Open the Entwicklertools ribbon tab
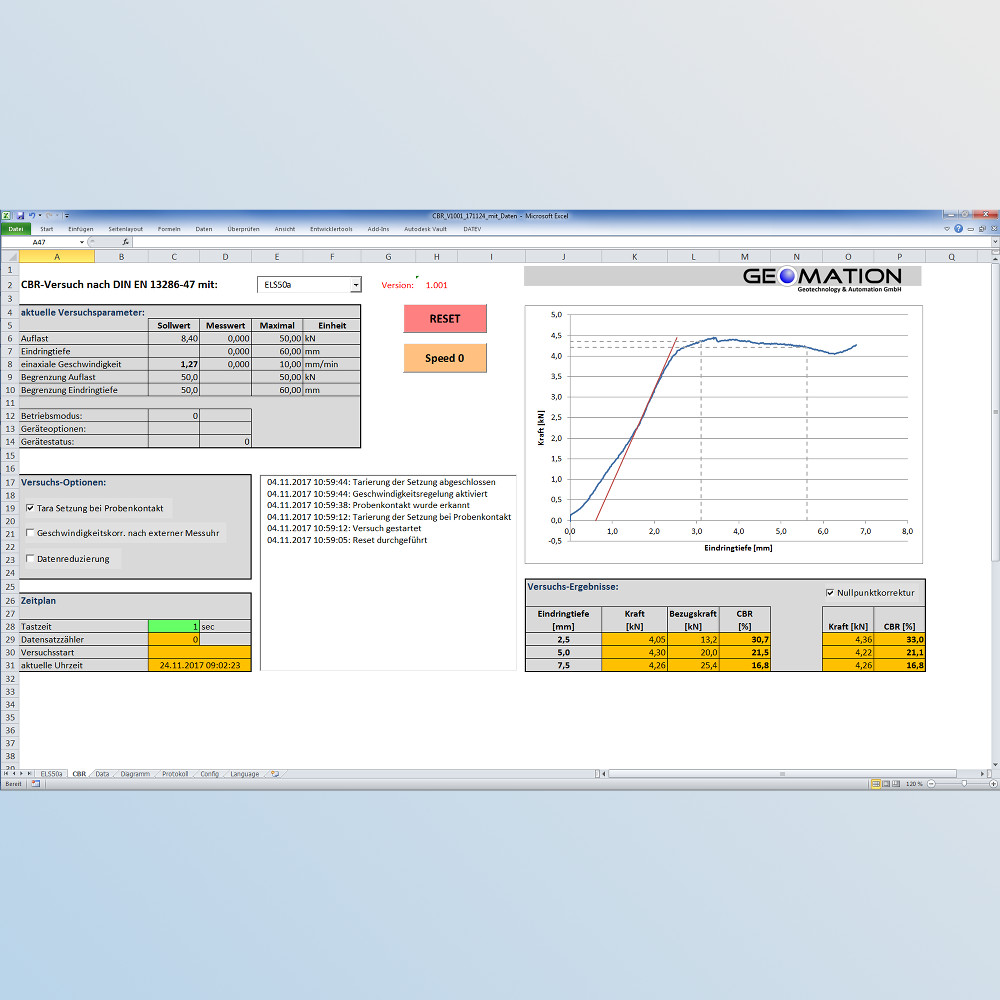Screen dimensions: 1000x1000 click(331, 229)
